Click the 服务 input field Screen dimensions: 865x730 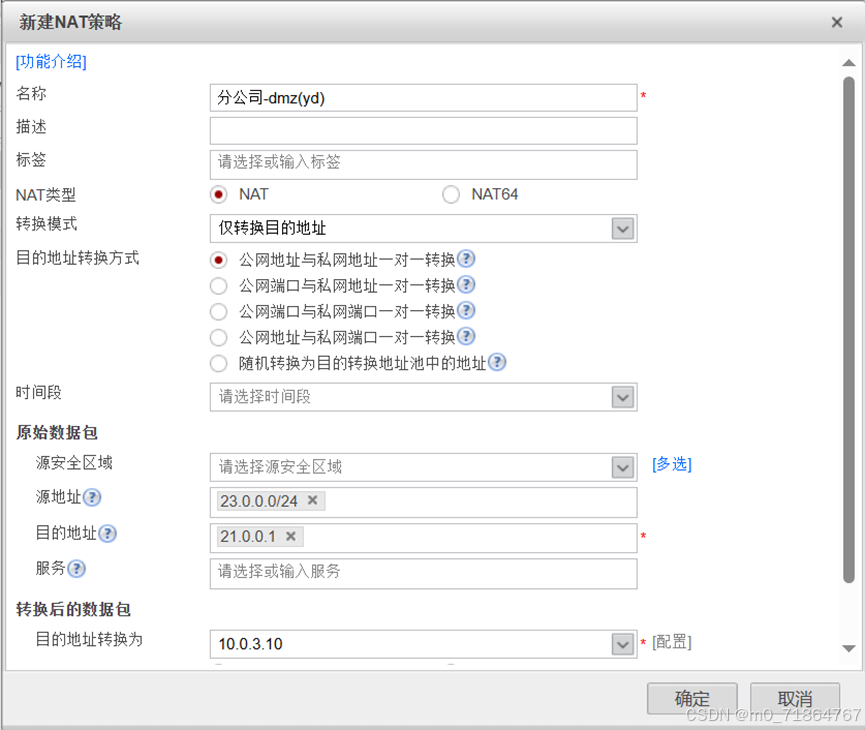423,574
